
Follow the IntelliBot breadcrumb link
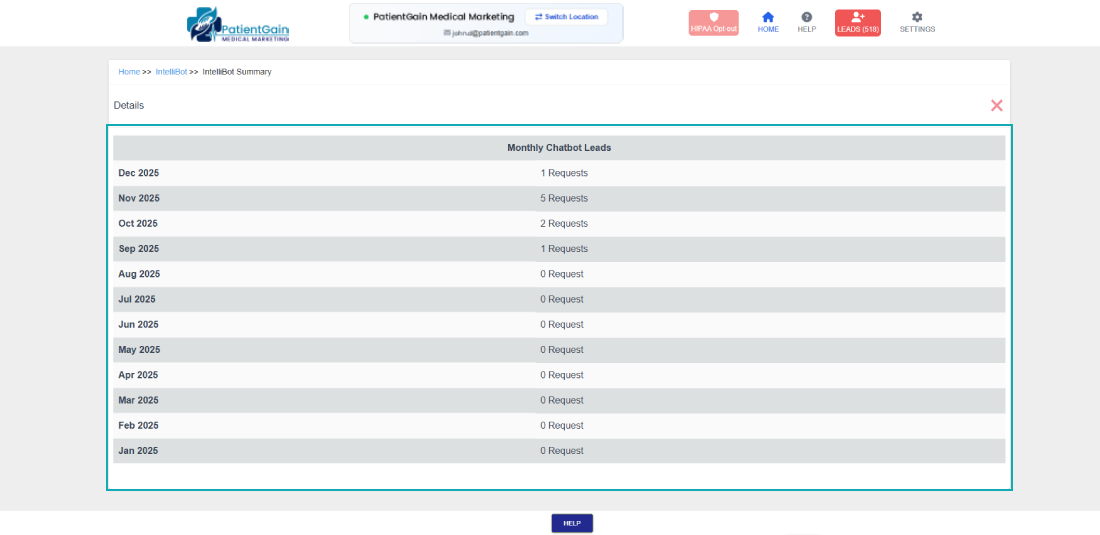[171, 72]
